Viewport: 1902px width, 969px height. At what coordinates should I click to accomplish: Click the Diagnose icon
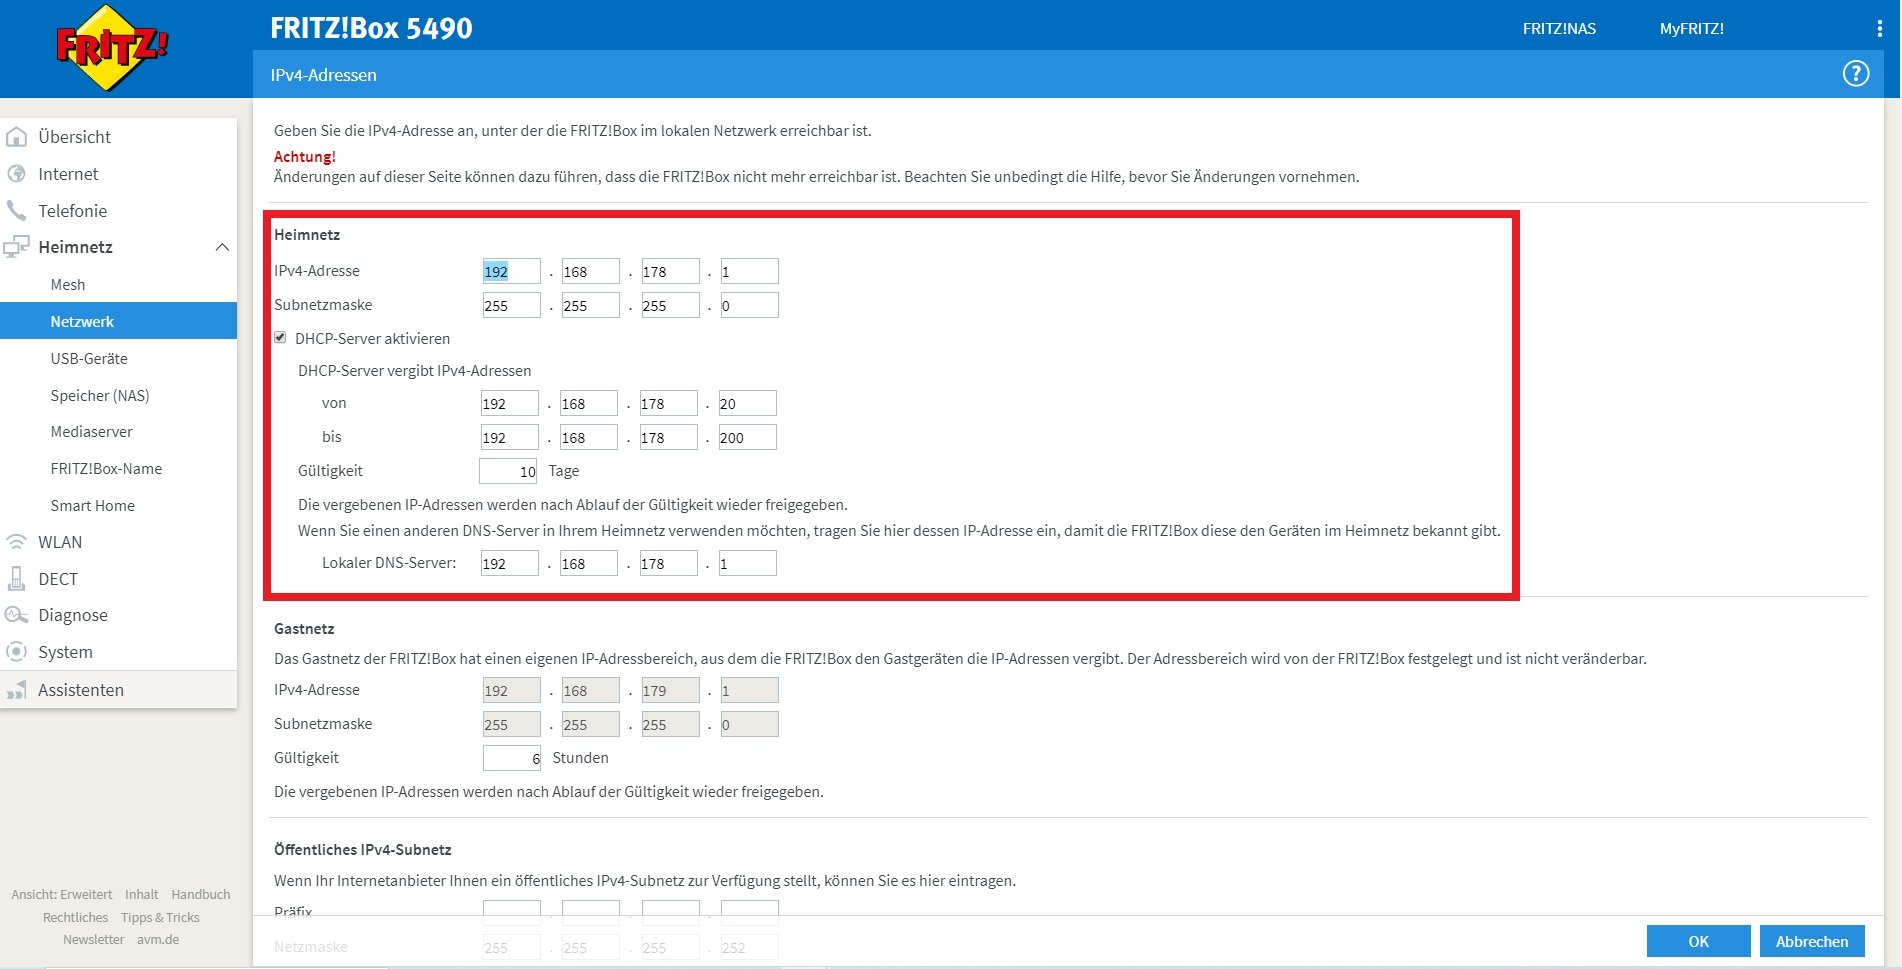coord(17,615)
